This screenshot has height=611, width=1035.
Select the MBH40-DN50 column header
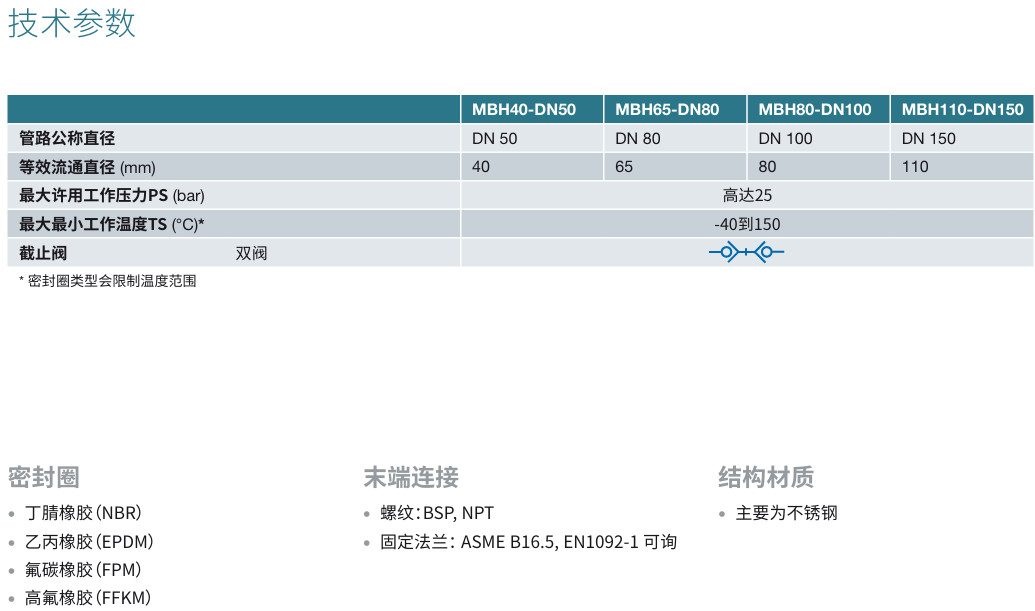coord(523,110)
